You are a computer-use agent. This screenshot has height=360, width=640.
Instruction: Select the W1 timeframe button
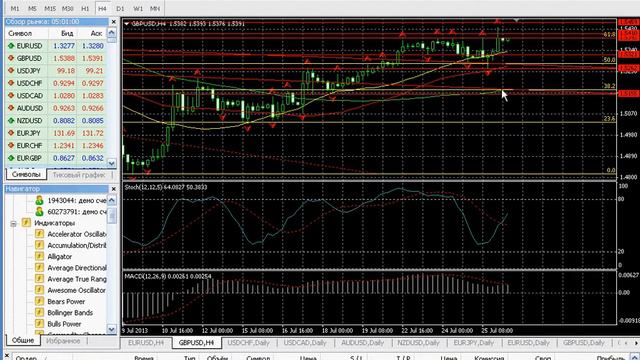pyautogui.click(x=138, y=8)
